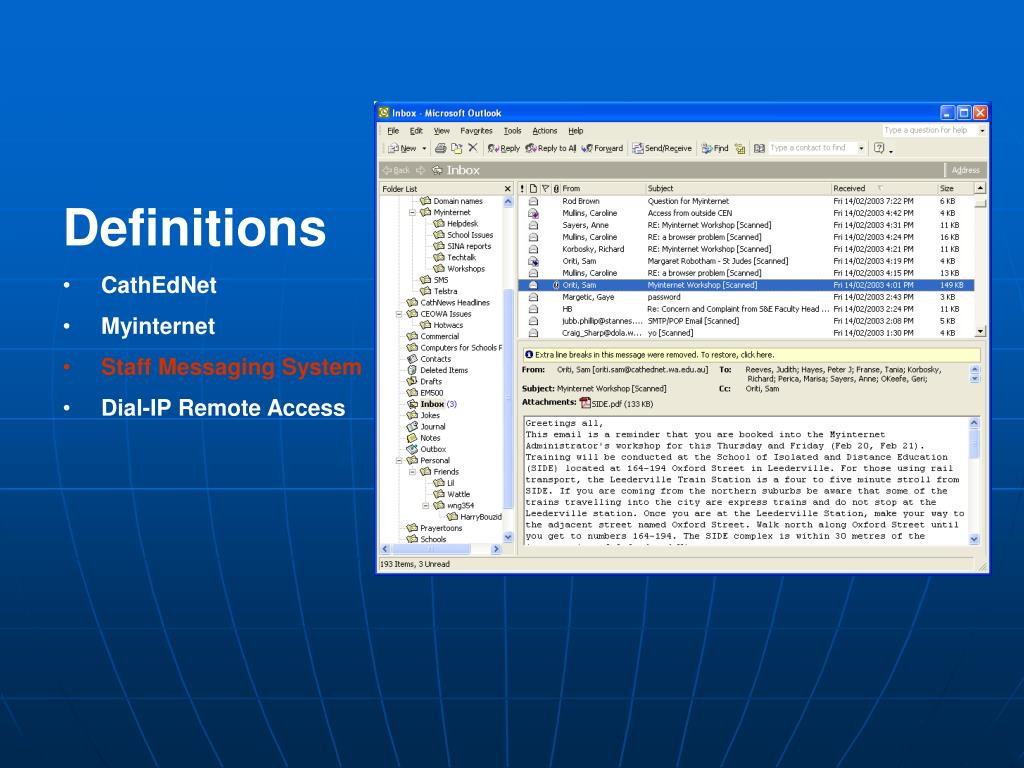Sort messages by the Subject column

[738, 188]
